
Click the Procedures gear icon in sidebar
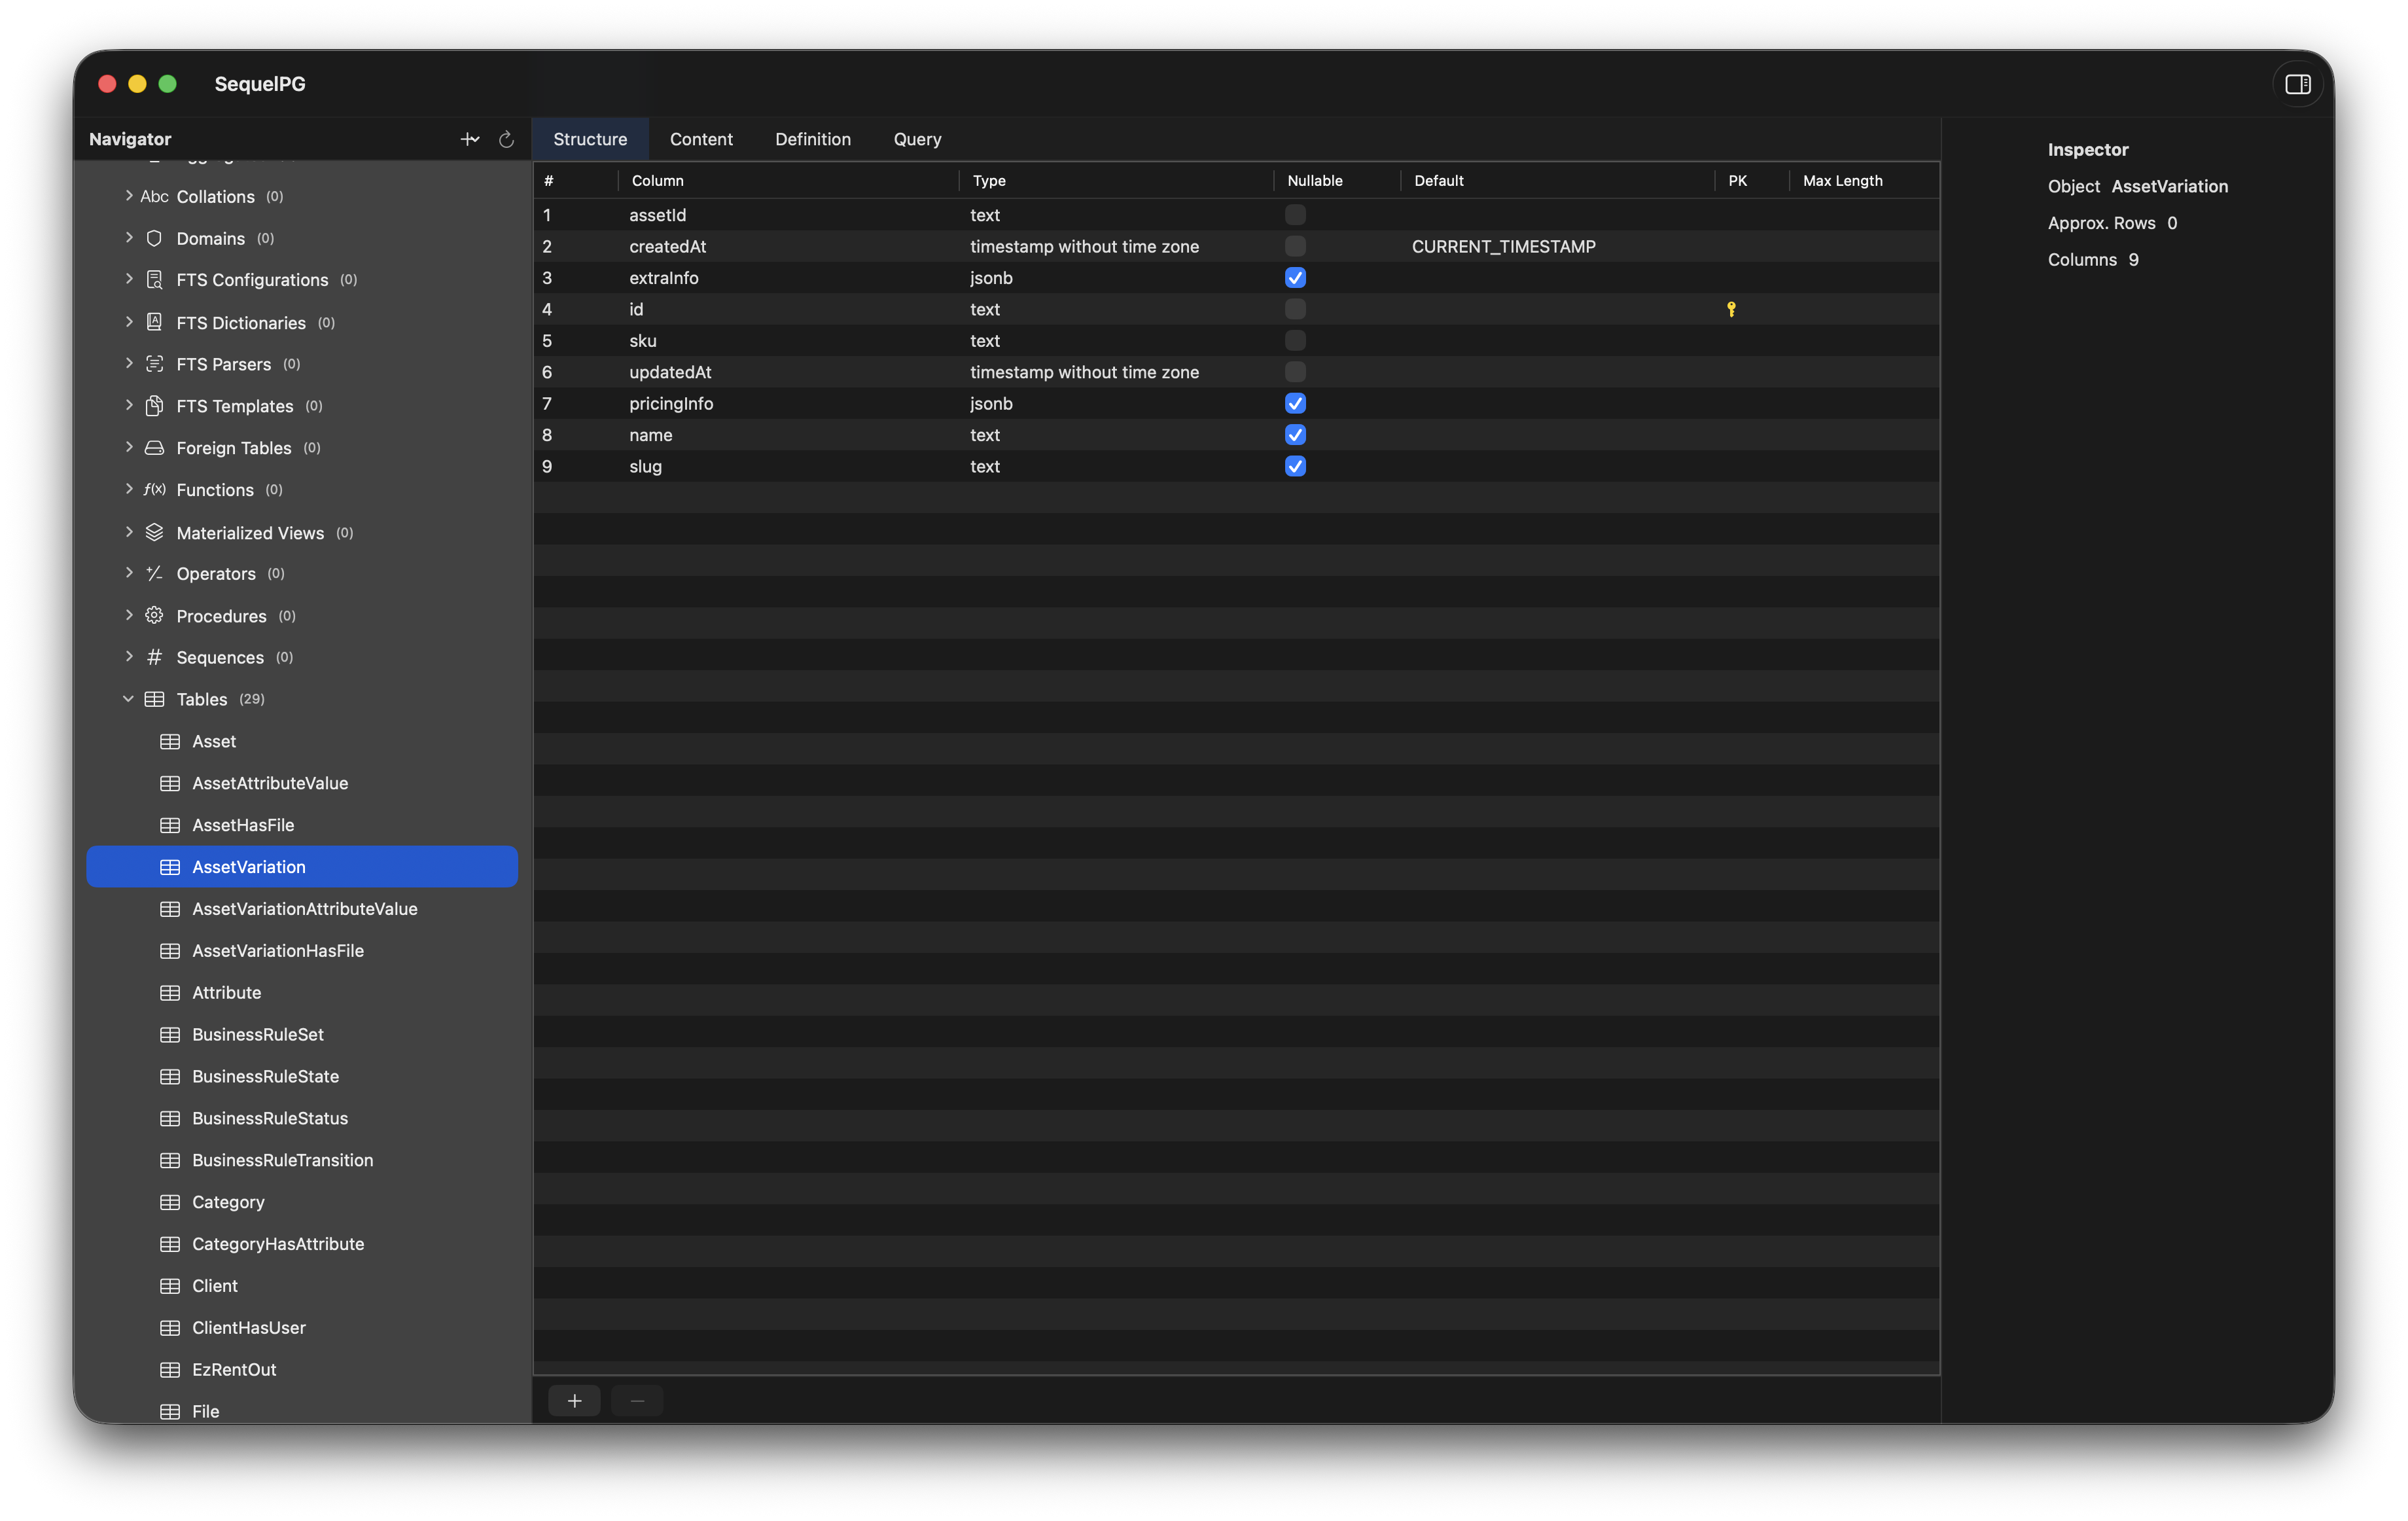[x=154, y=616]
